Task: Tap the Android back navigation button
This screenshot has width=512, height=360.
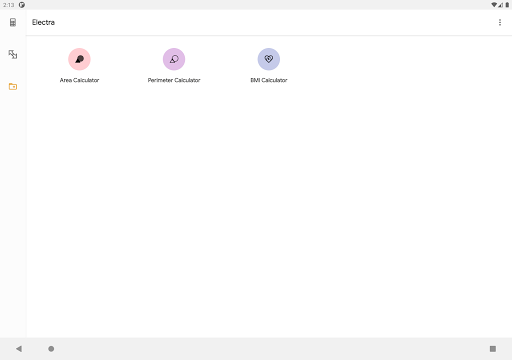Action: [19, 349]
